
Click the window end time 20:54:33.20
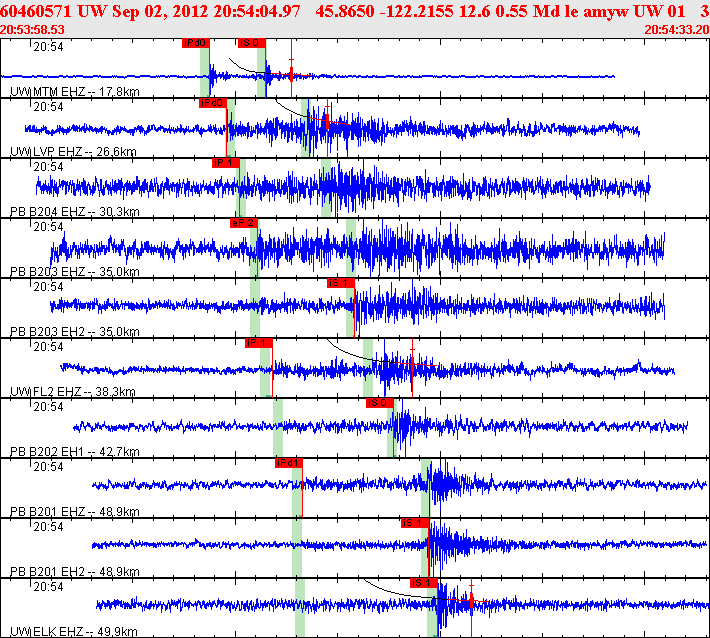point(677,30)
